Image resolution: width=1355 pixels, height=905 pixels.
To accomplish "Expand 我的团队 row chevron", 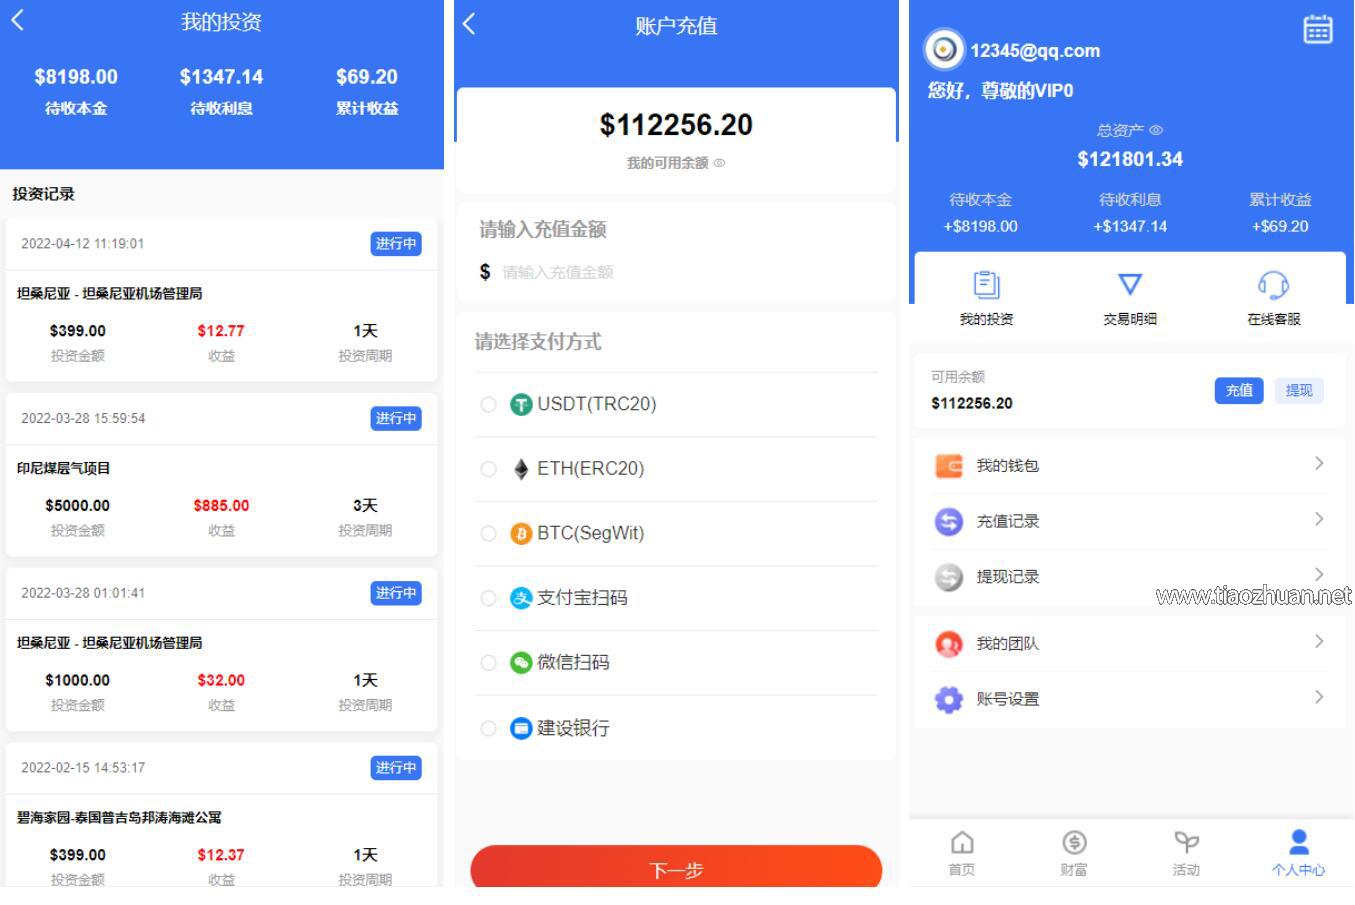I will click(1319, 642).
